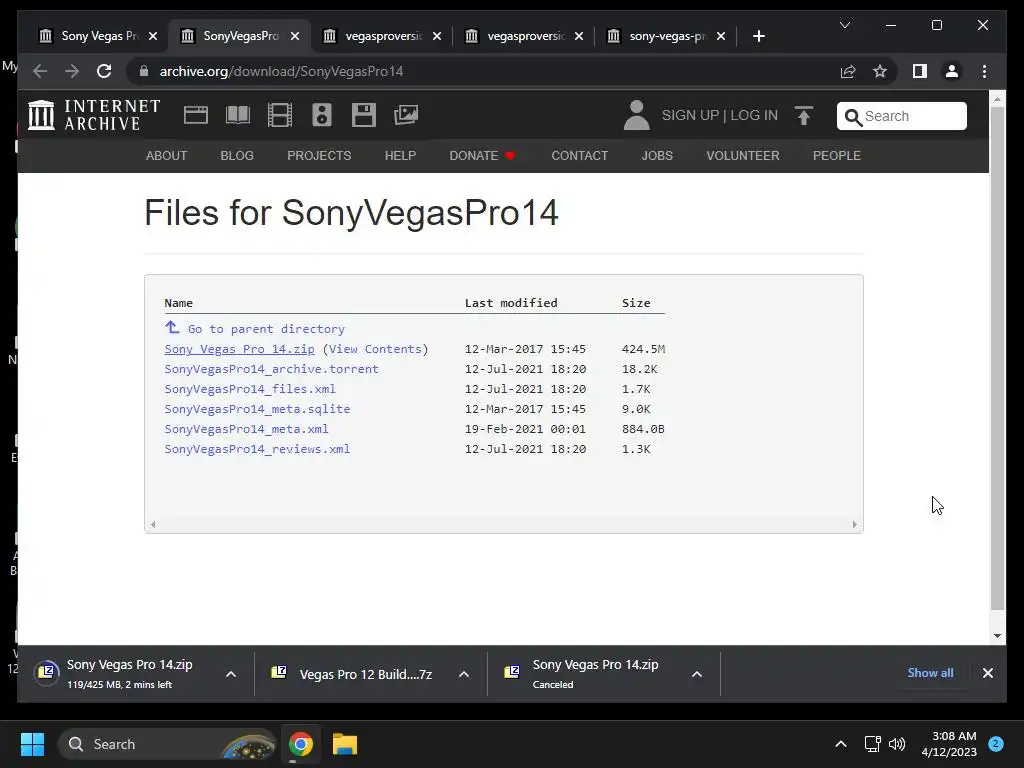Viewport: 1024px width, 768px height.
Task: Close the sony-vegas-pr tab
Action: 720,36
